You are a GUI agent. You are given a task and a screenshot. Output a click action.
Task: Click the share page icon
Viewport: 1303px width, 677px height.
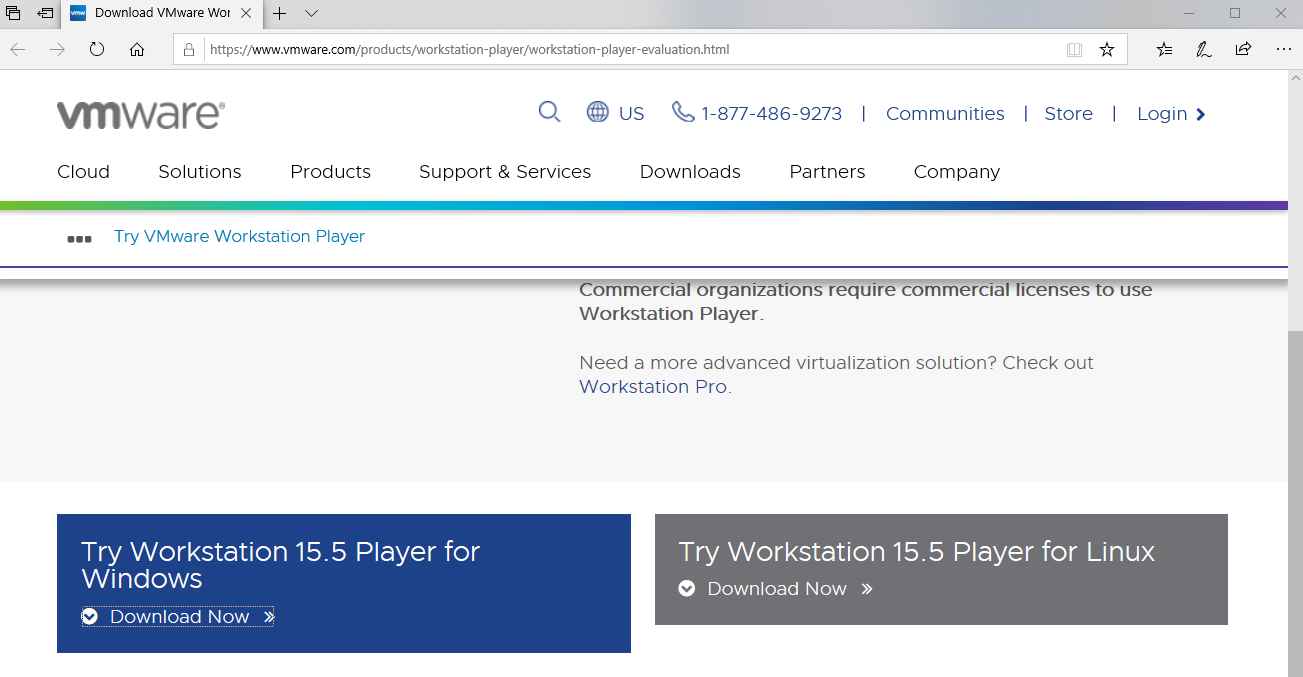coord(1243,49)
